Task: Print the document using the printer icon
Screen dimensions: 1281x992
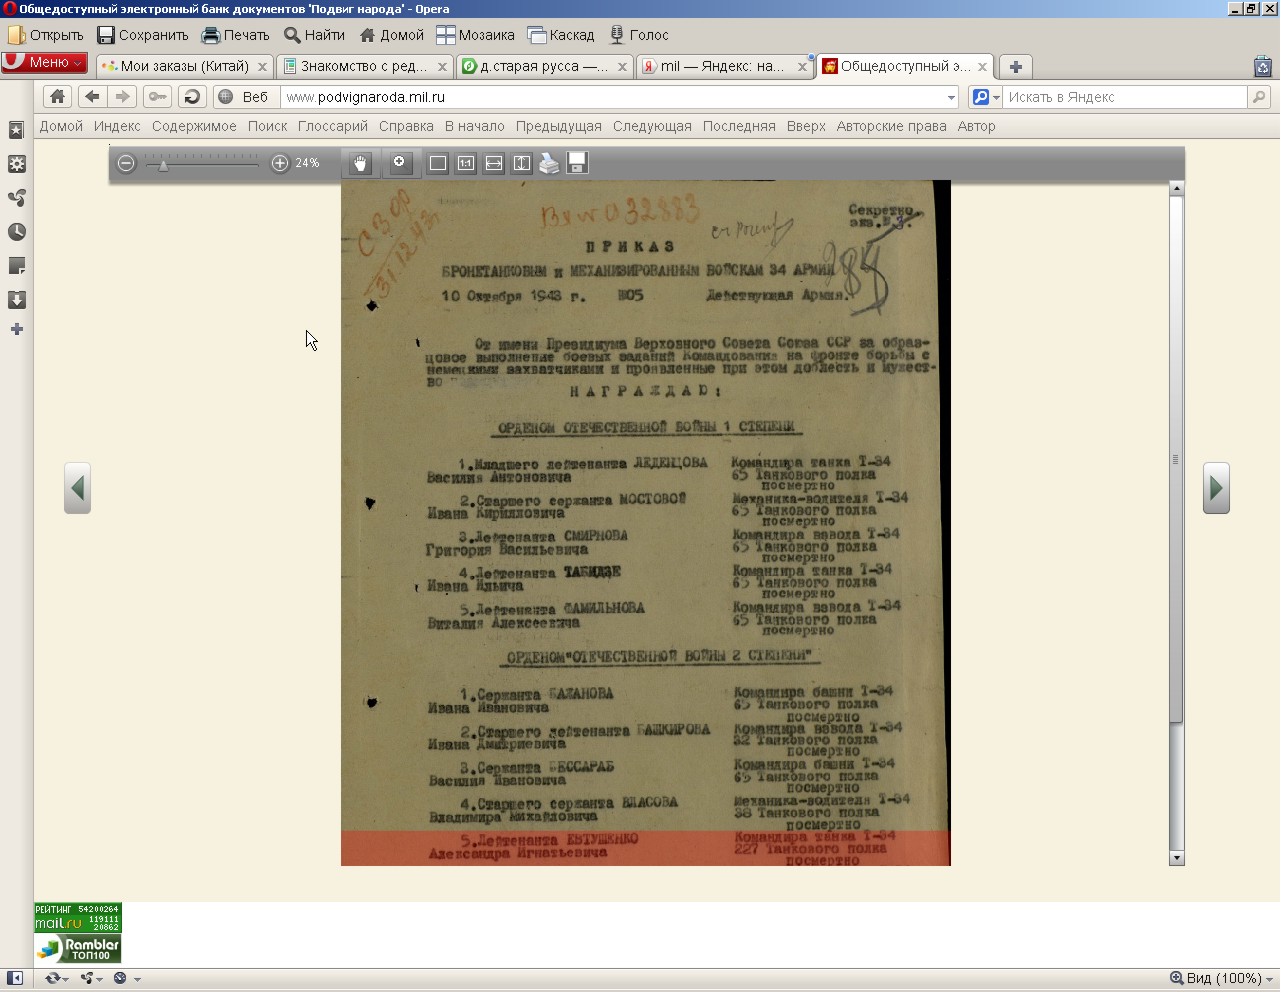Action: pyautogui.click(x=549, y=163)
